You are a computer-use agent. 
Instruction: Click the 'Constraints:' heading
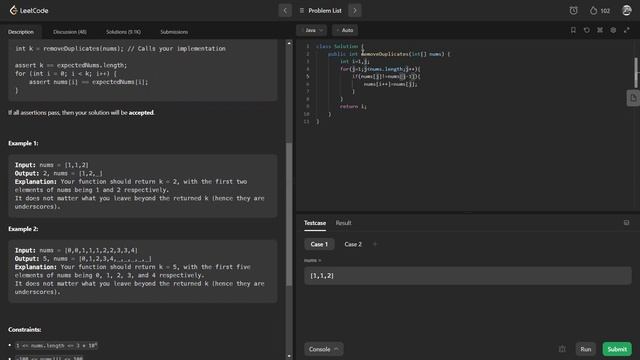(x=24, y=329)
